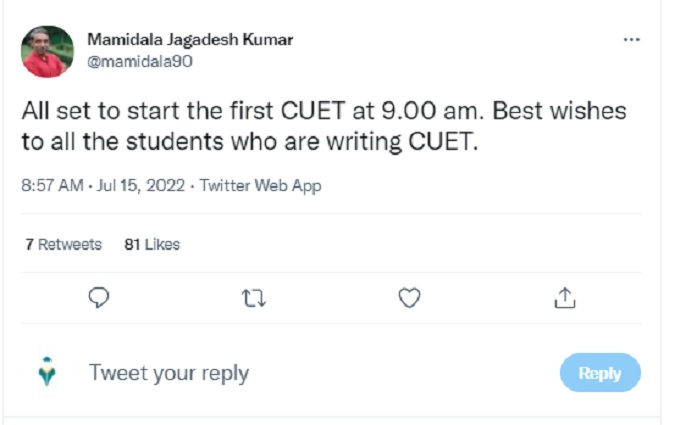Screen dimensions: 675x425
Task: Click the name Mamidala Jagadesh Kumar
Action: tap(190, 40)
